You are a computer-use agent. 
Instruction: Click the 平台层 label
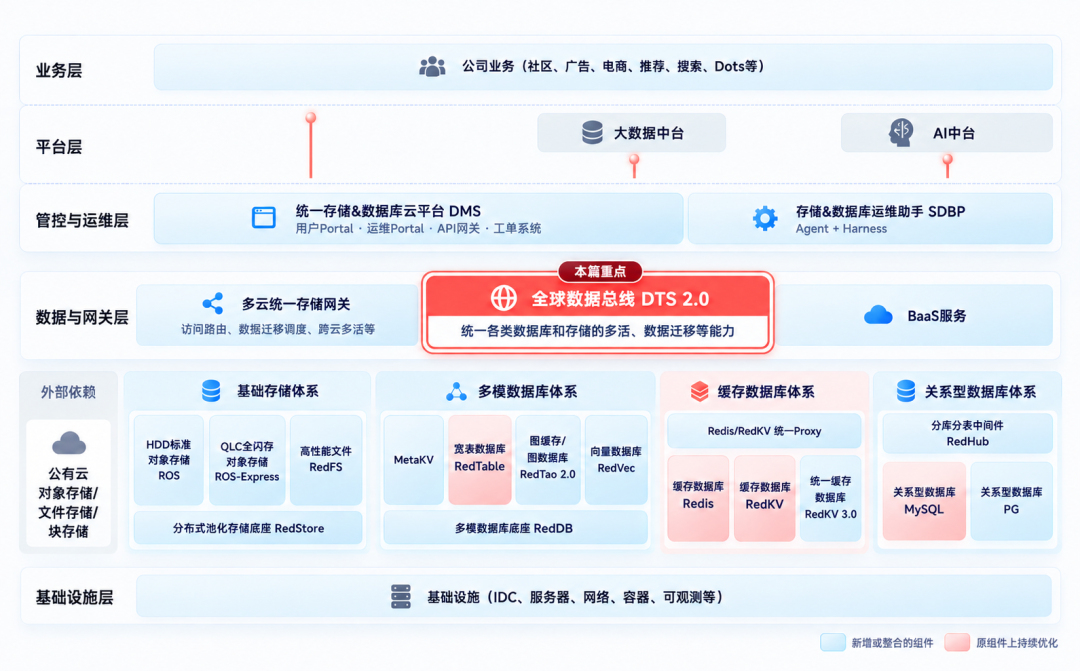[x=59, y=147]
